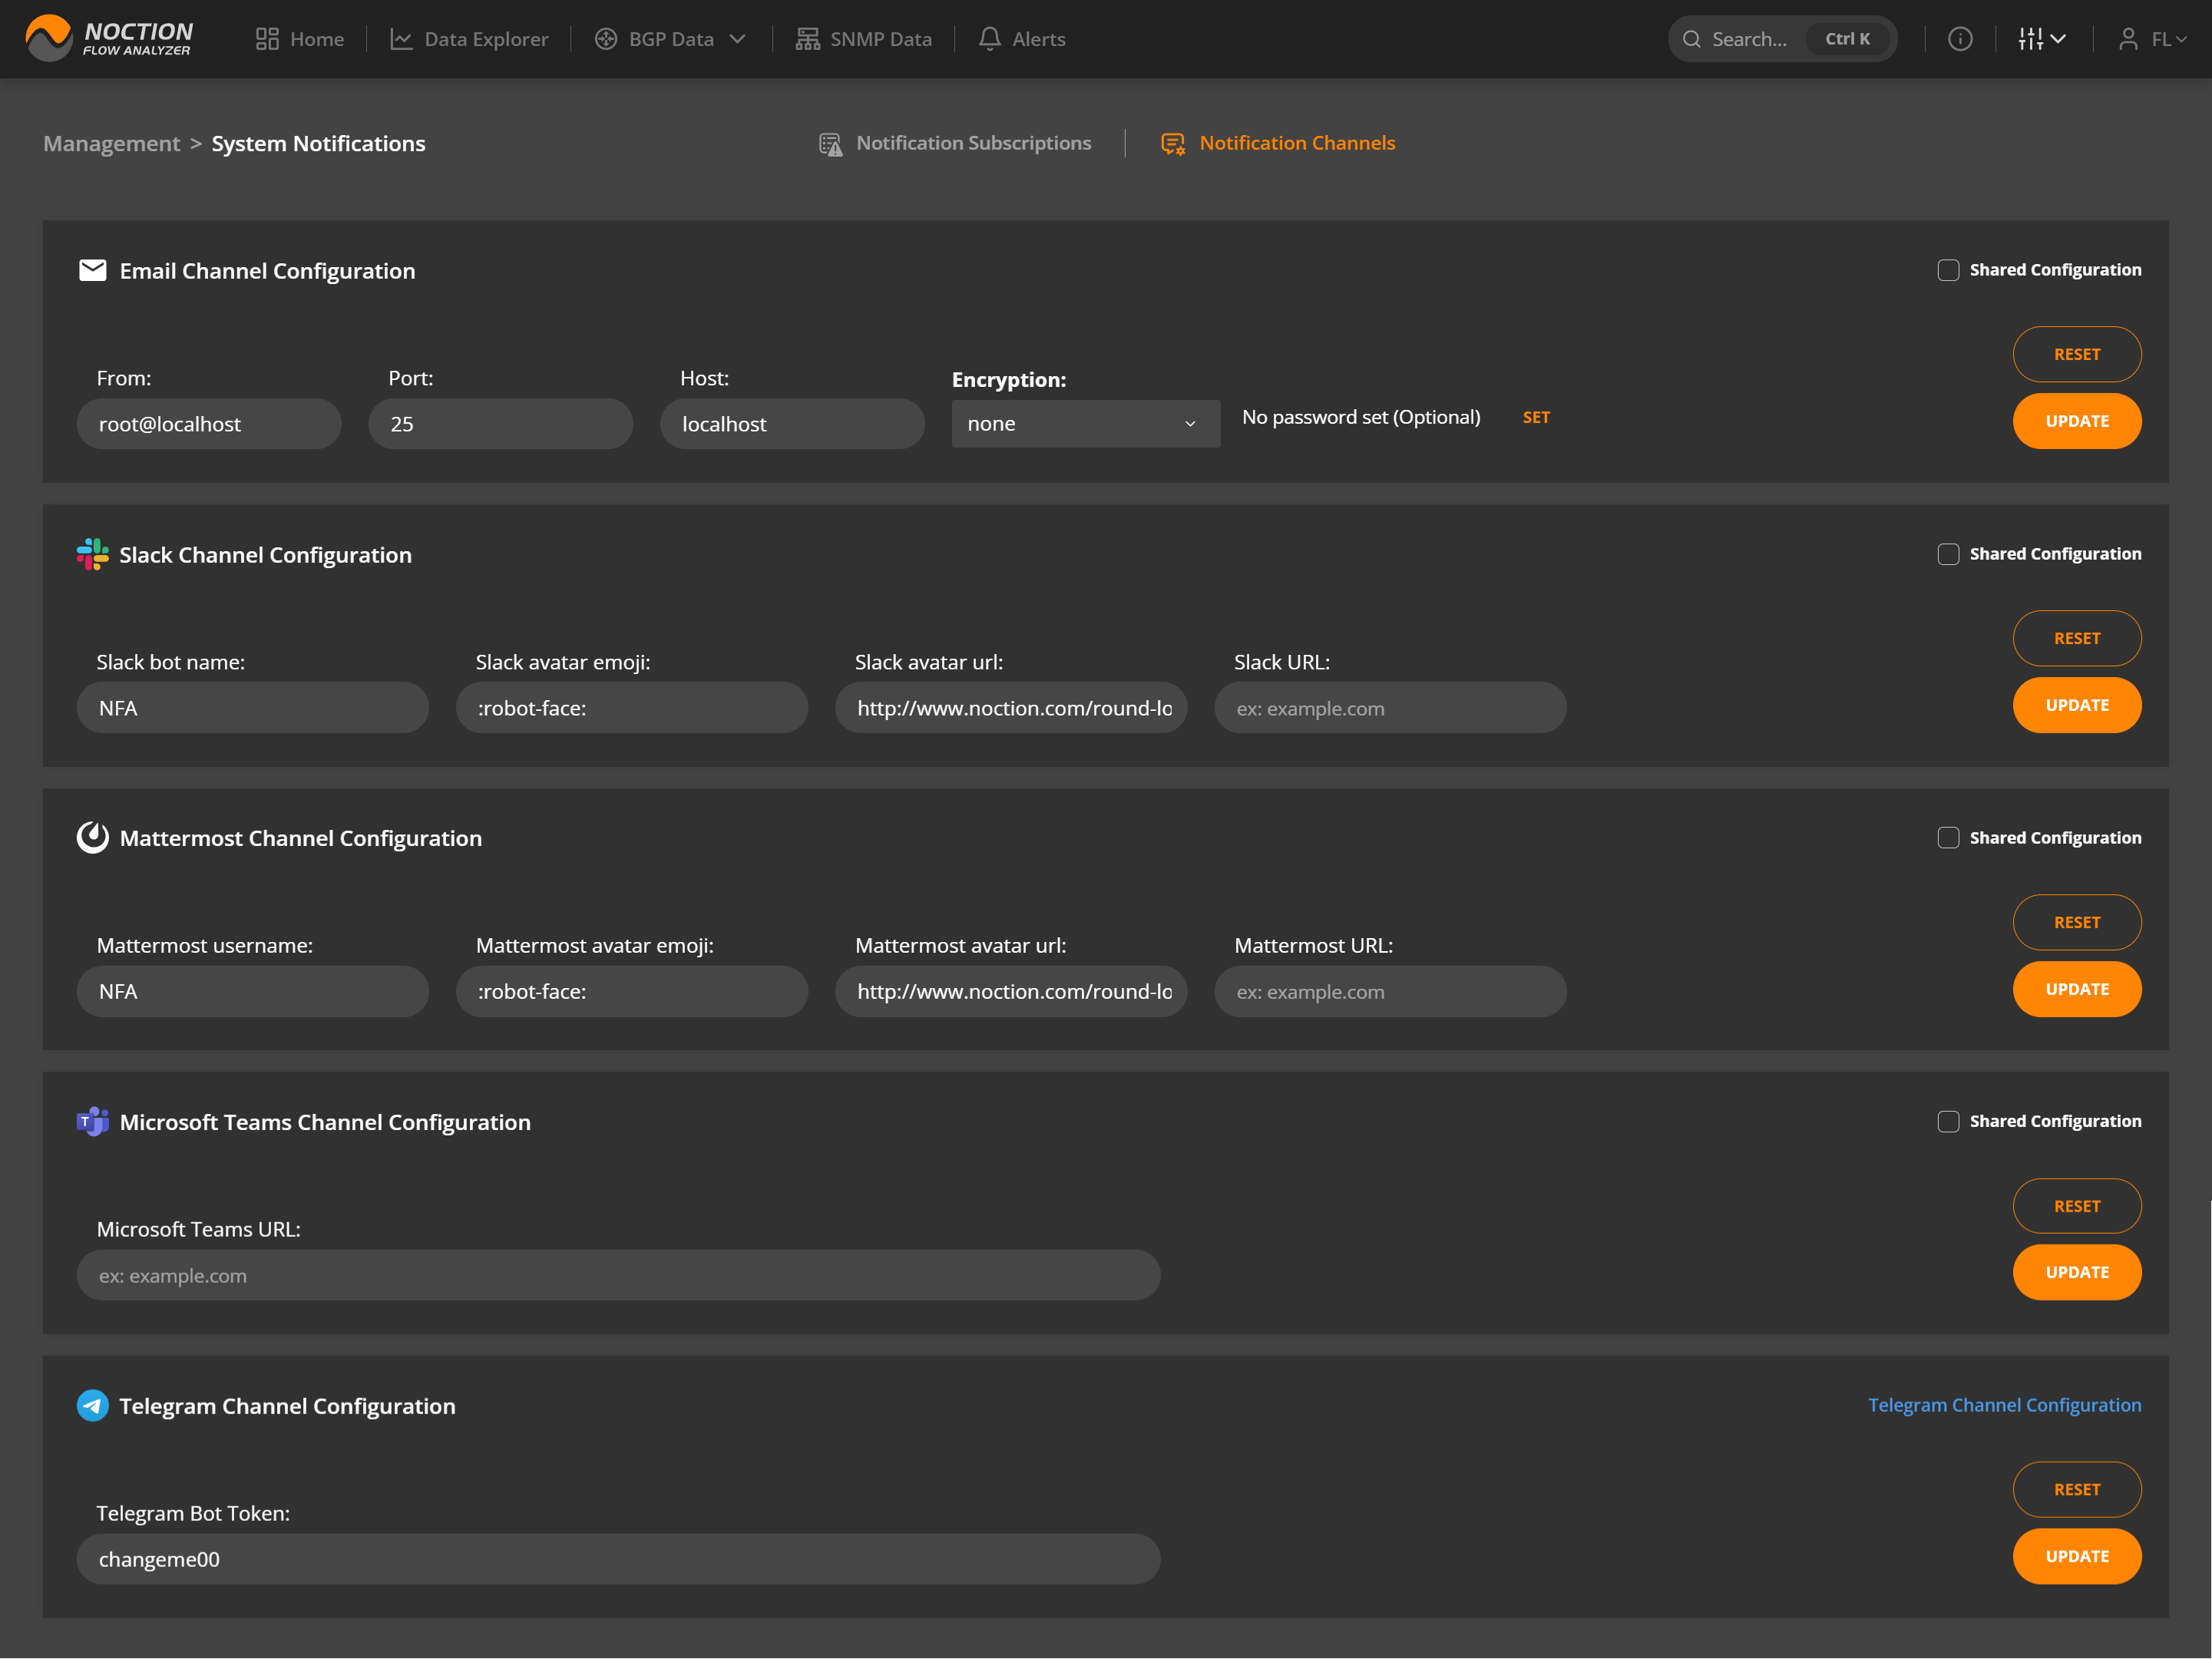2212x1659 pixels.
Task: Click the Slack channel icon
Action: [x=92, y=555]
